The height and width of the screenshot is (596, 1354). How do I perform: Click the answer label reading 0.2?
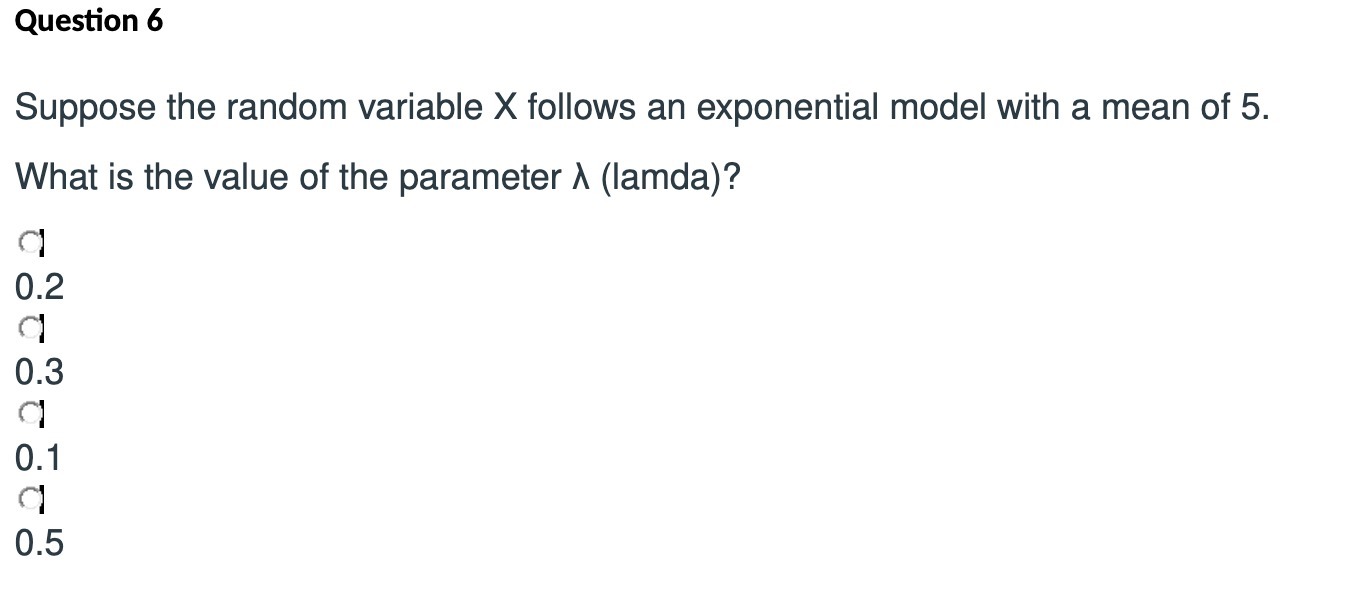point(38,287)
